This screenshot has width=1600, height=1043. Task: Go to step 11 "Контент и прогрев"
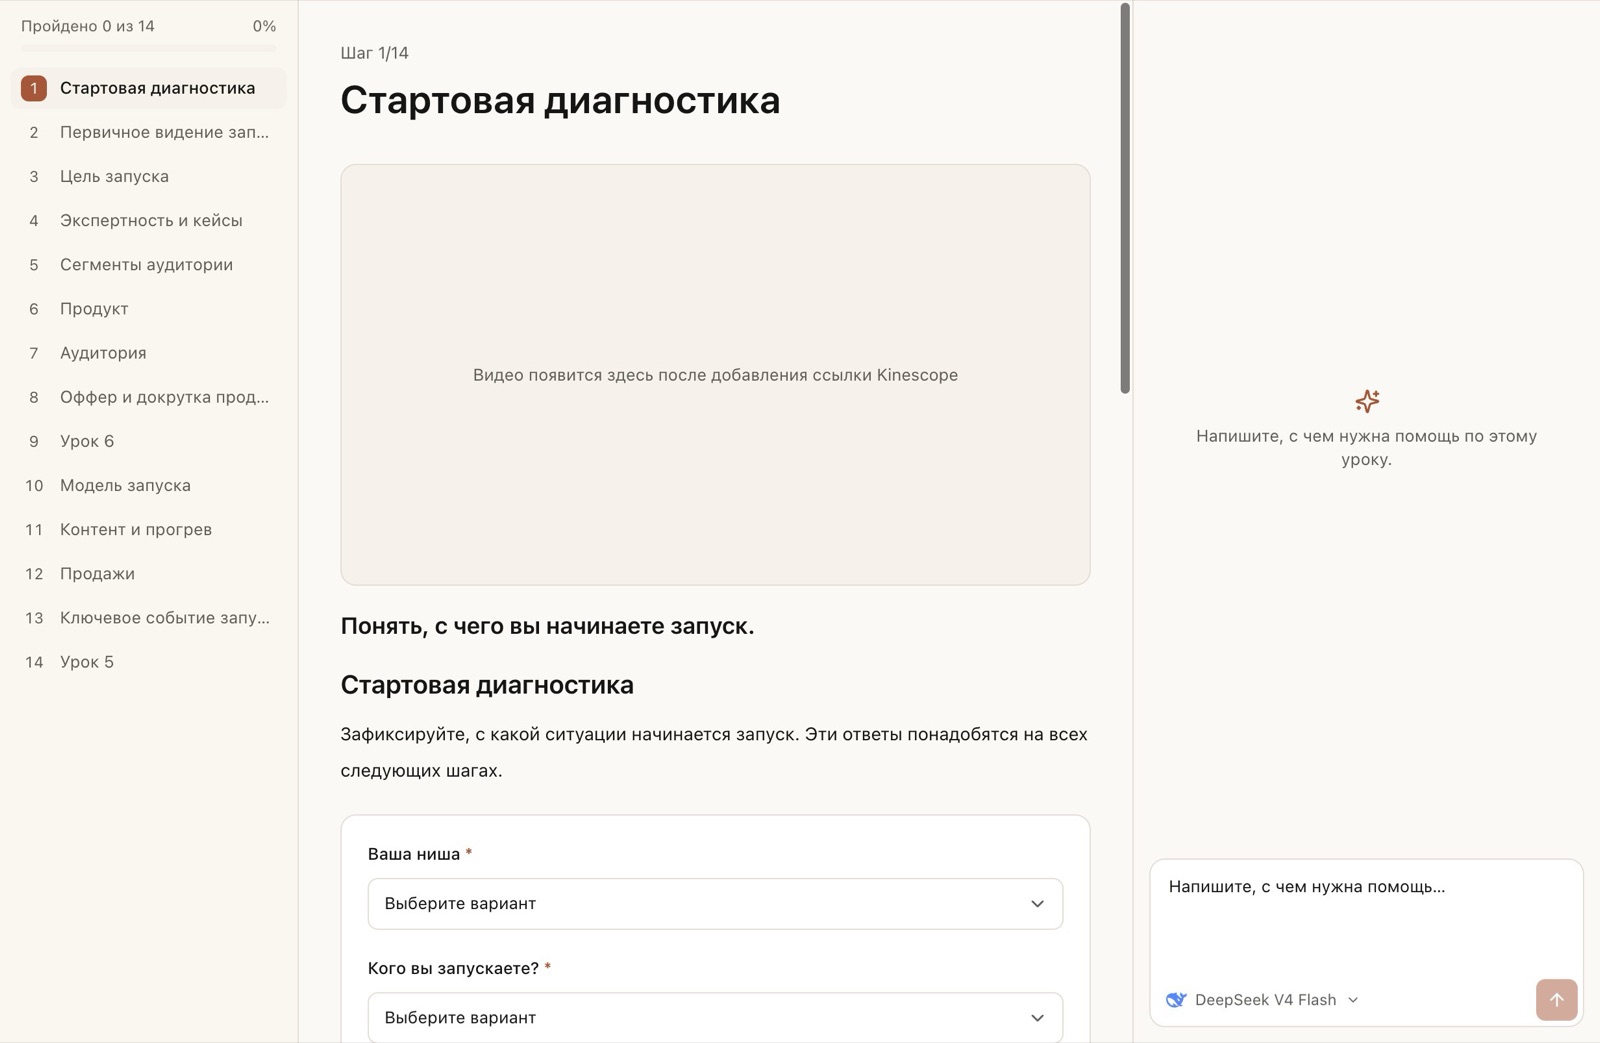pyautogui.click(x=149, y=529)
